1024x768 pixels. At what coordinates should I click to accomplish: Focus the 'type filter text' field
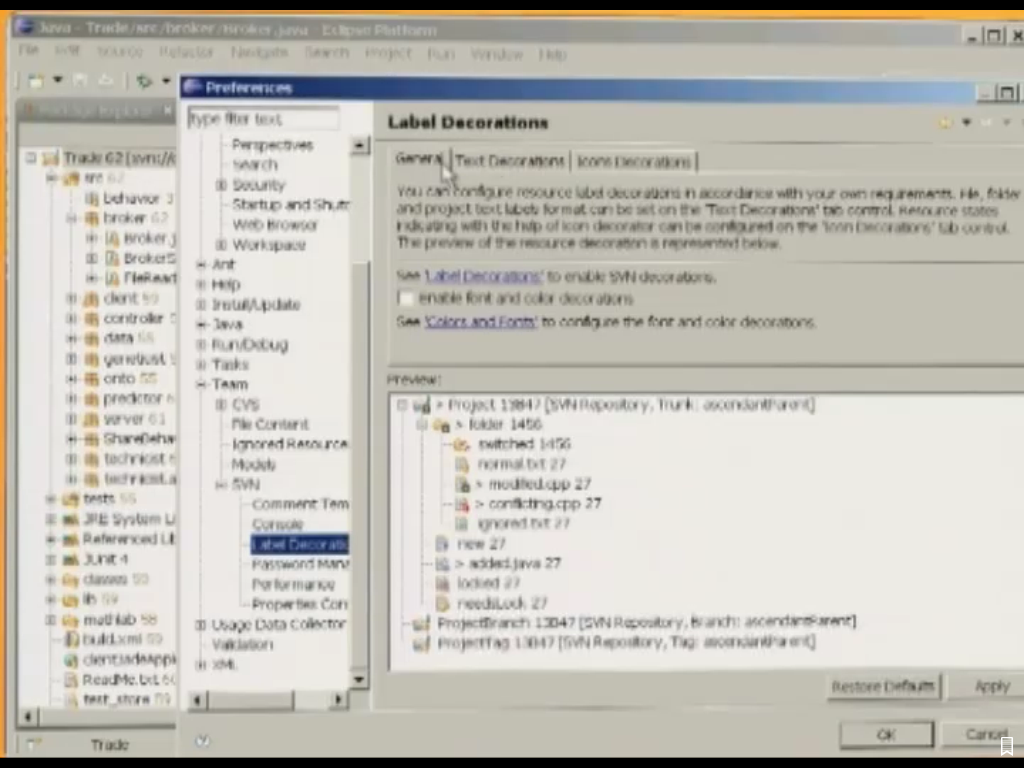click(263, 119)
